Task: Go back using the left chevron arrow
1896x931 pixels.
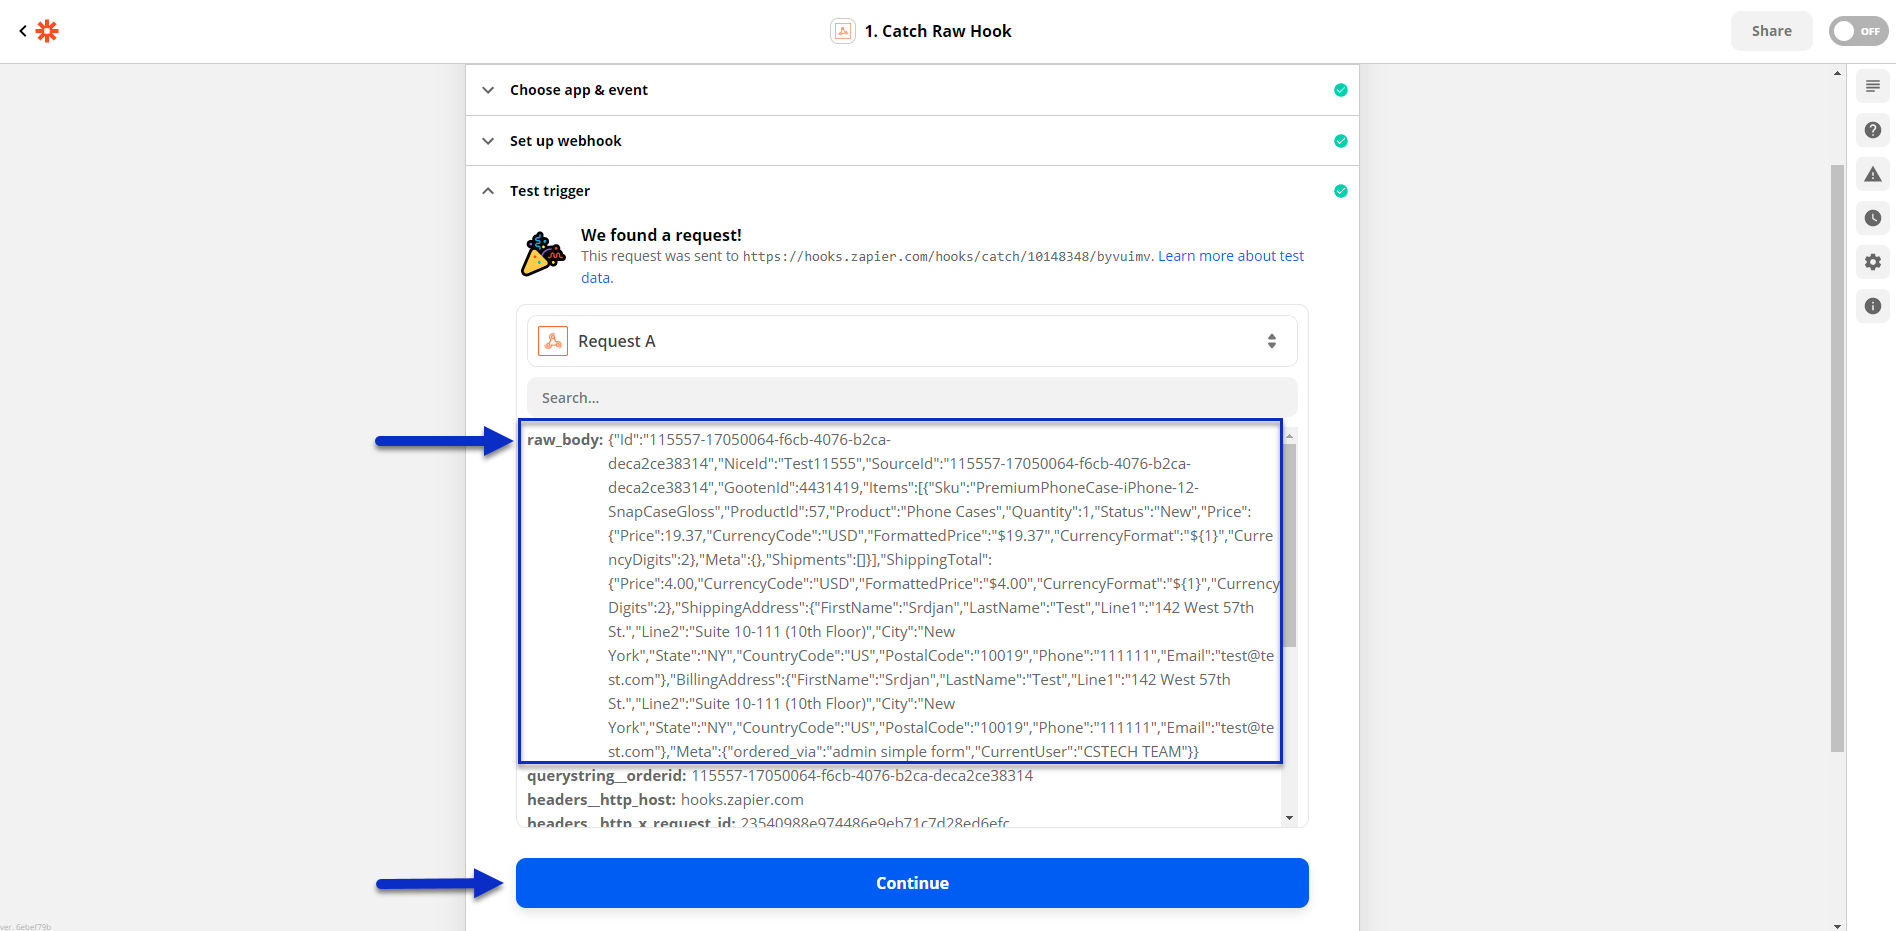Action: pos(22,31)
